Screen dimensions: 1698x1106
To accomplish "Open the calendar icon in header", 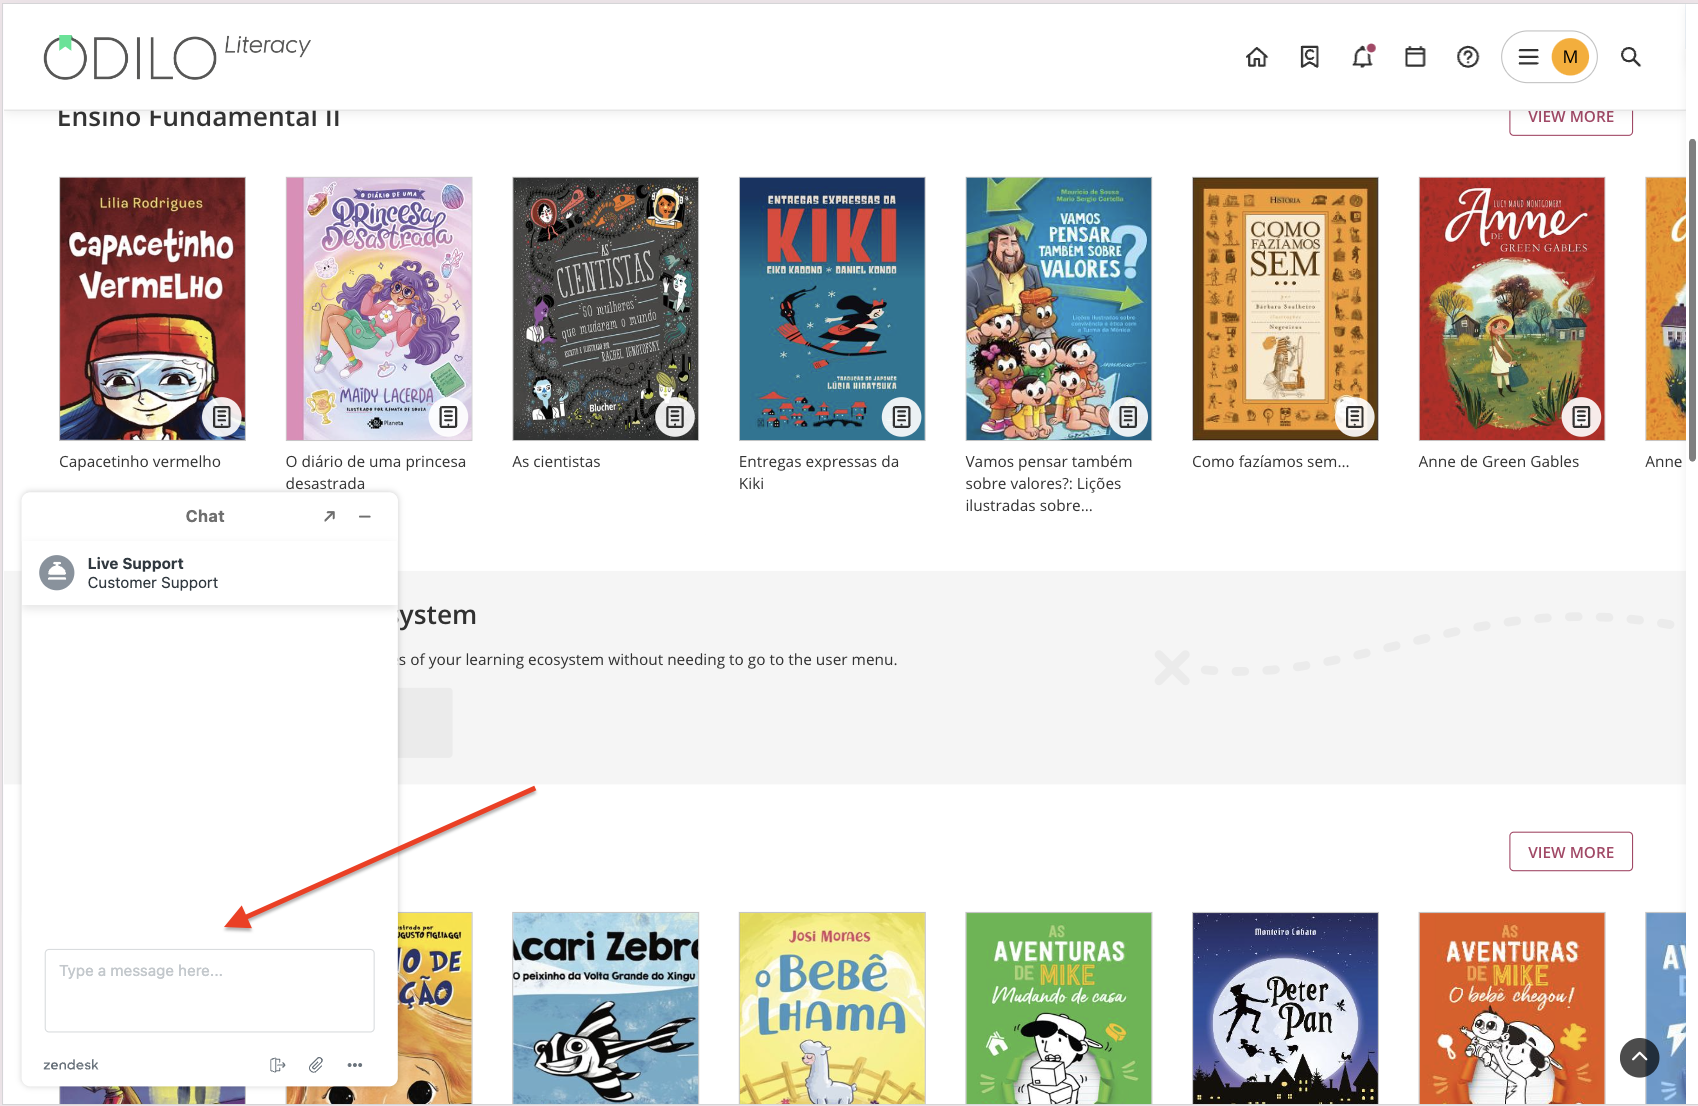I will coord(1415,57).
